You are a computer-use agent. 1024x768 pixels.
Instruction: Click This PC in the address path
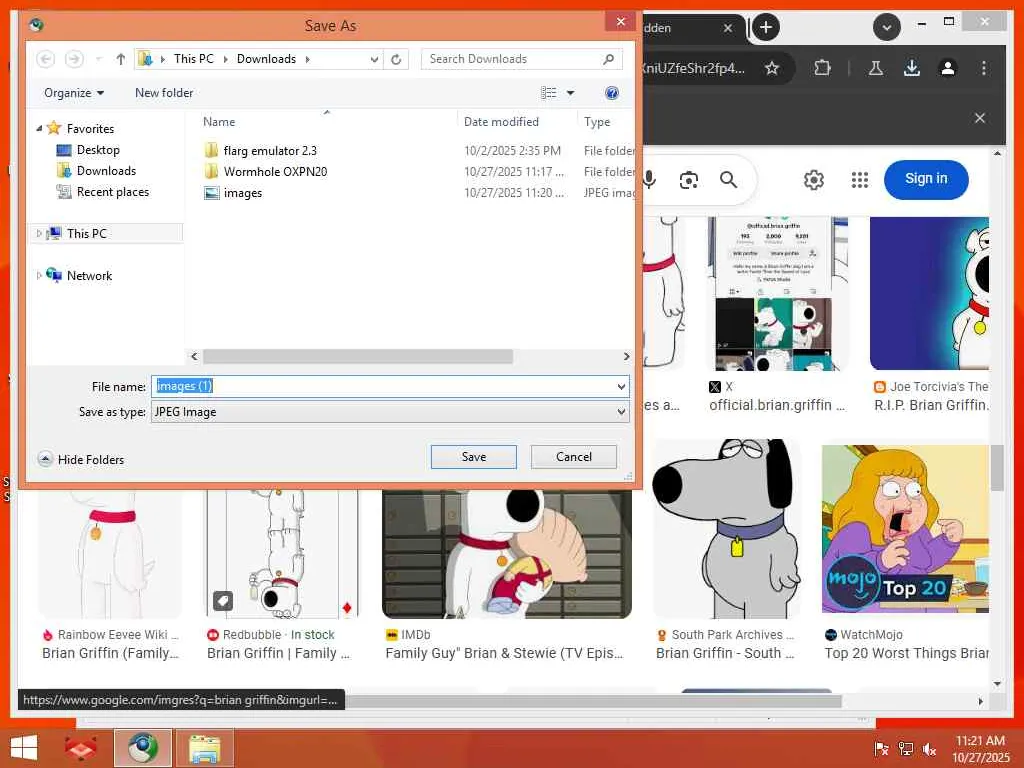tap(193, 59)
